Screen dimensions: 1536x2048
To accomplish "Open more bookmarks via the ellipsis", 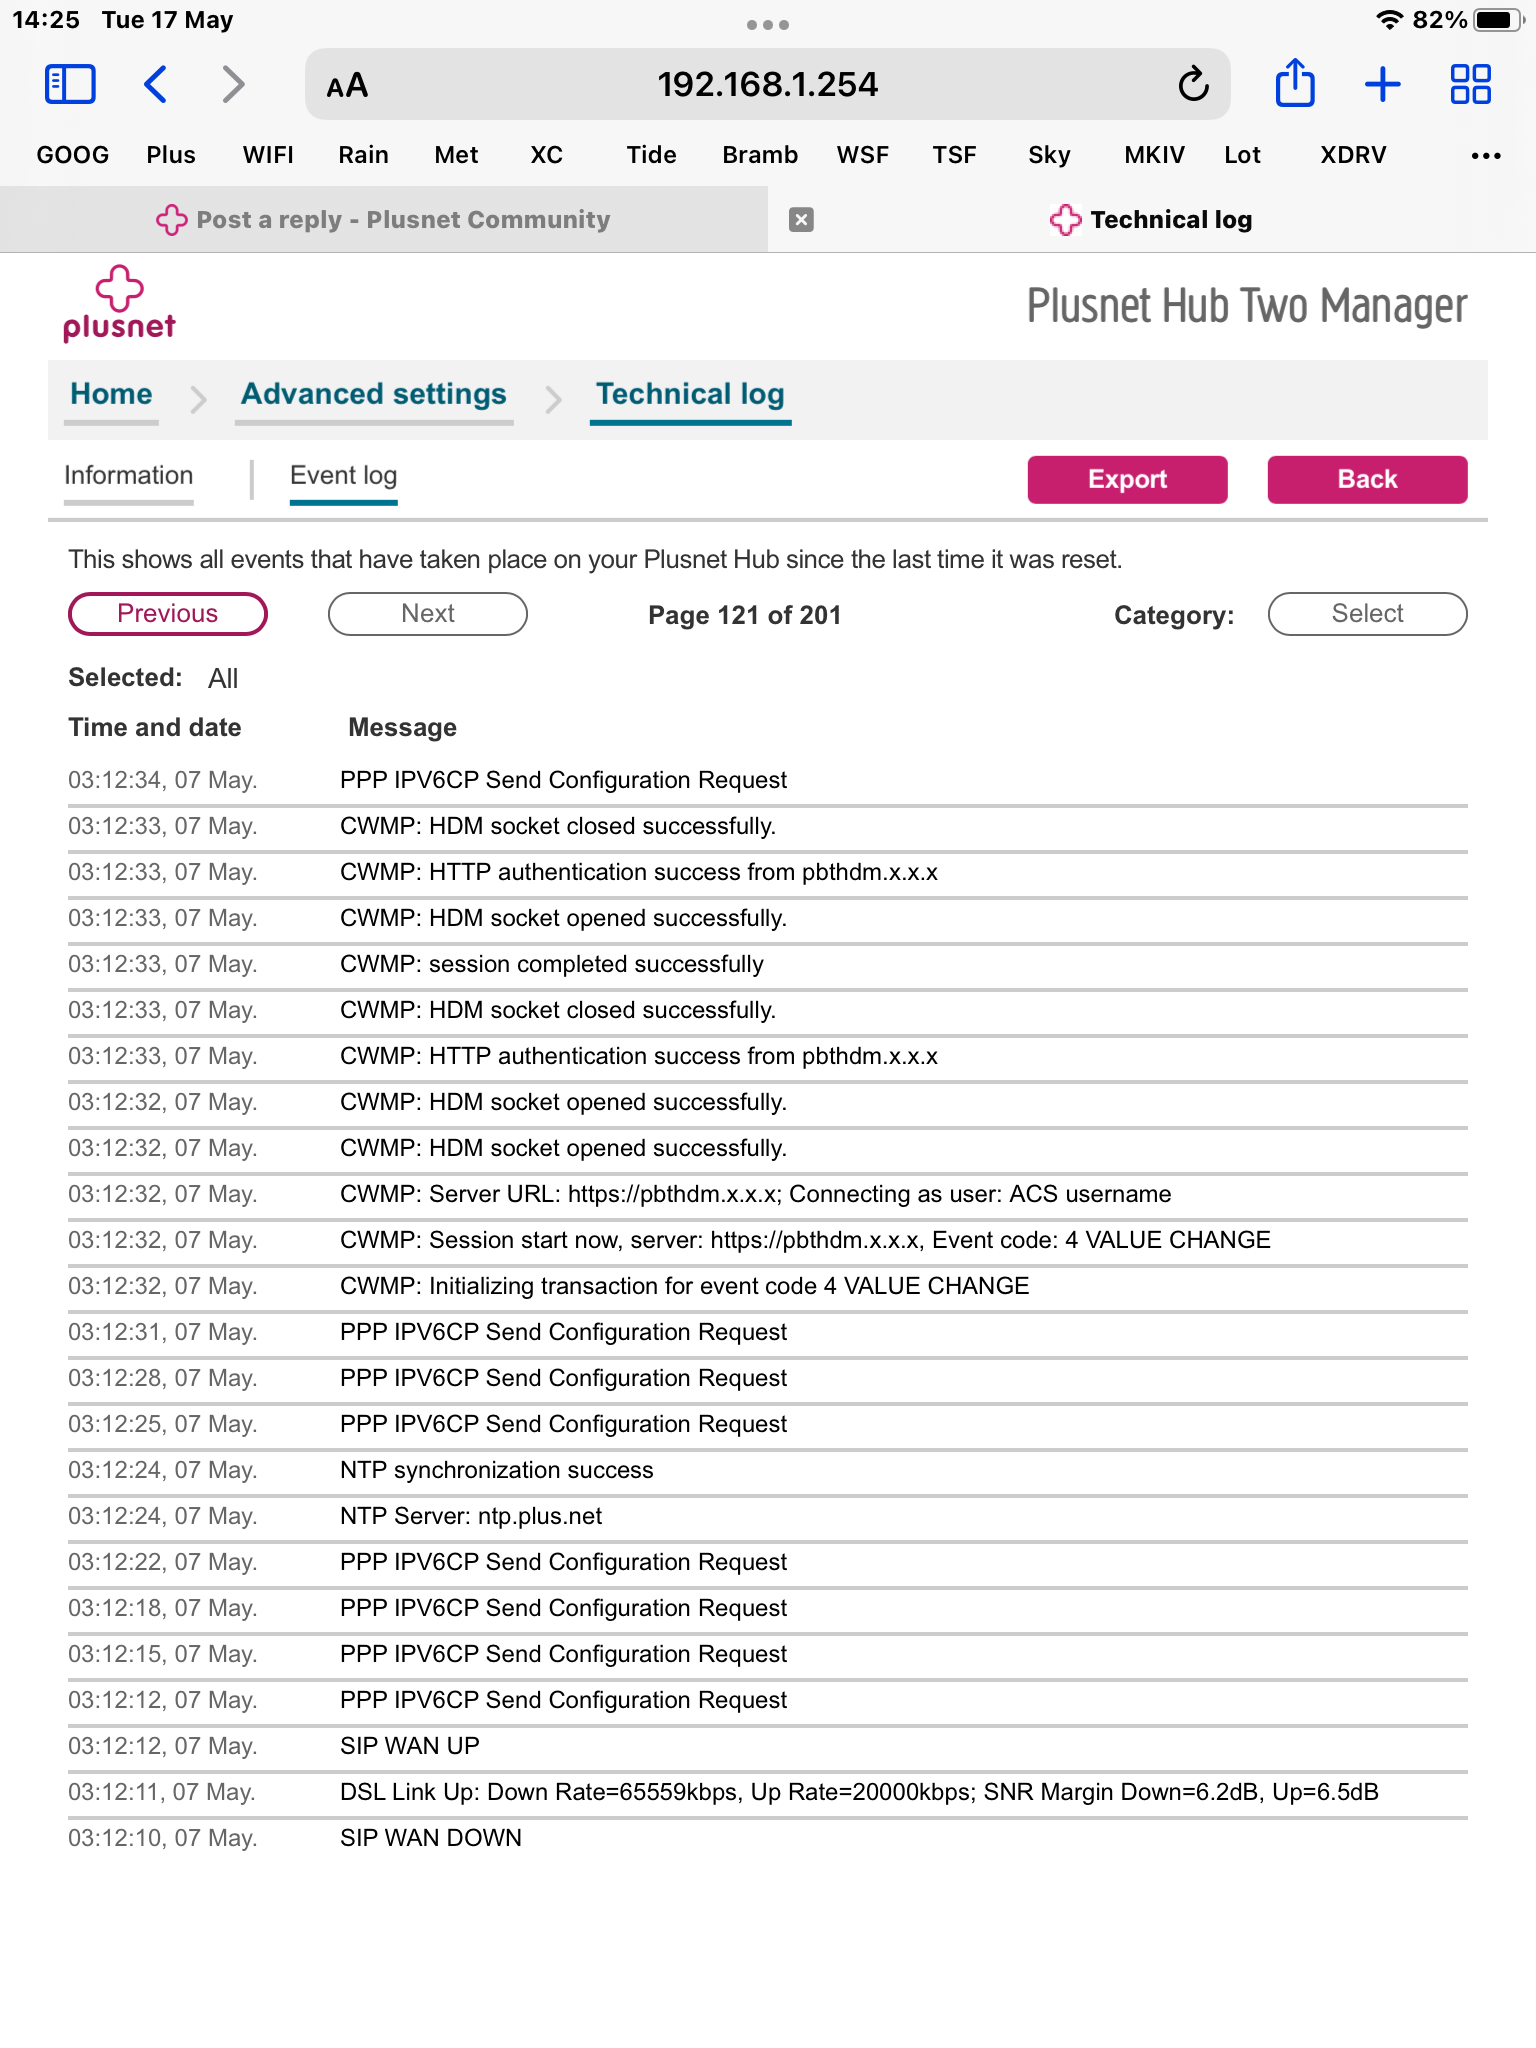I will point(1486,155).
